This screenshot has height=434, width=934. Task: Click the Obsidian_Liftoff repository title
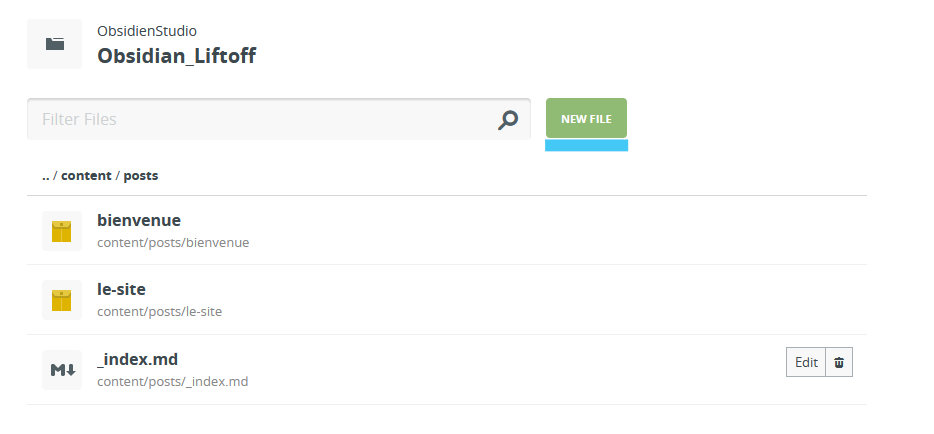coord(176,56)
